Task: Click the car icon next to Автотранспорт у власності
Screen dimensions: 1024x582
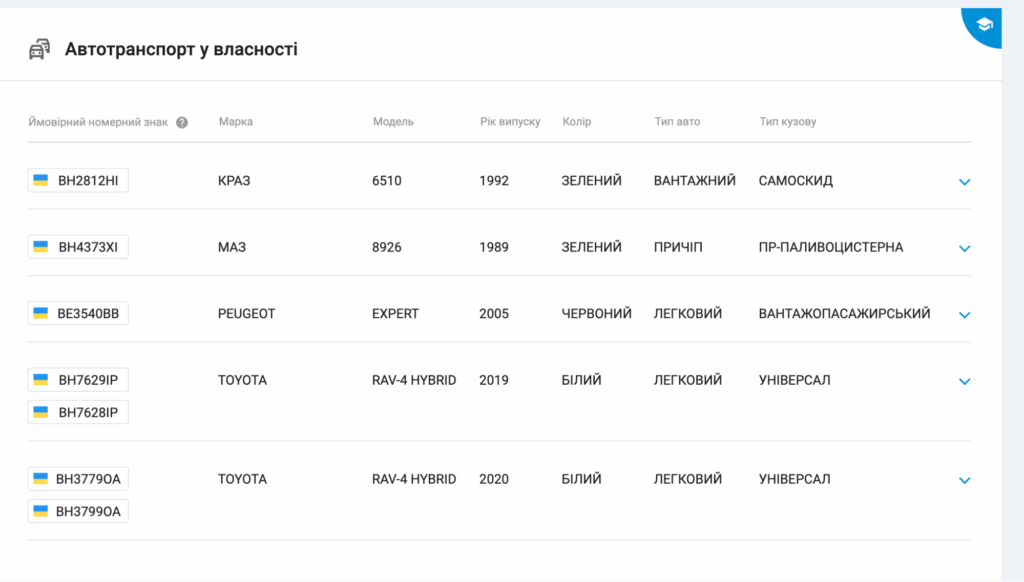Action: coord(39,49)
